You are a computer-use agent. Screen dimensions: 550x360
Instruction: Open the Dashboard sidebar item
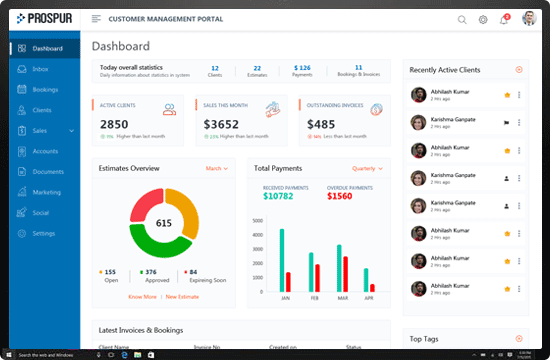[x=45, y=48]
